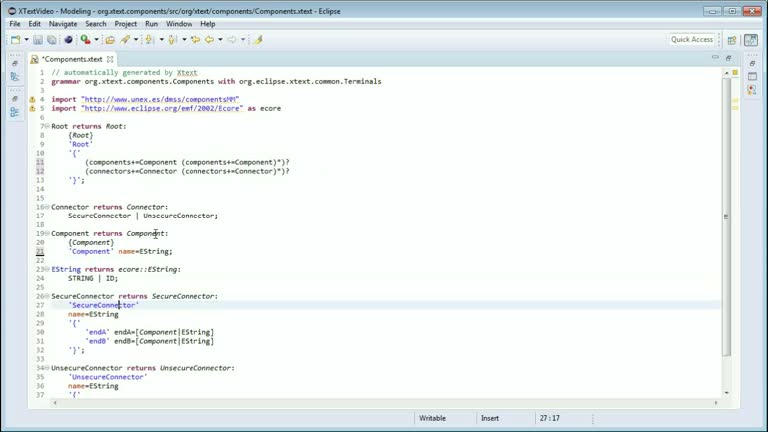Click the dark blue sphere toolbar icon
This screenshot has height=432, width=768.
click(68, 40)
